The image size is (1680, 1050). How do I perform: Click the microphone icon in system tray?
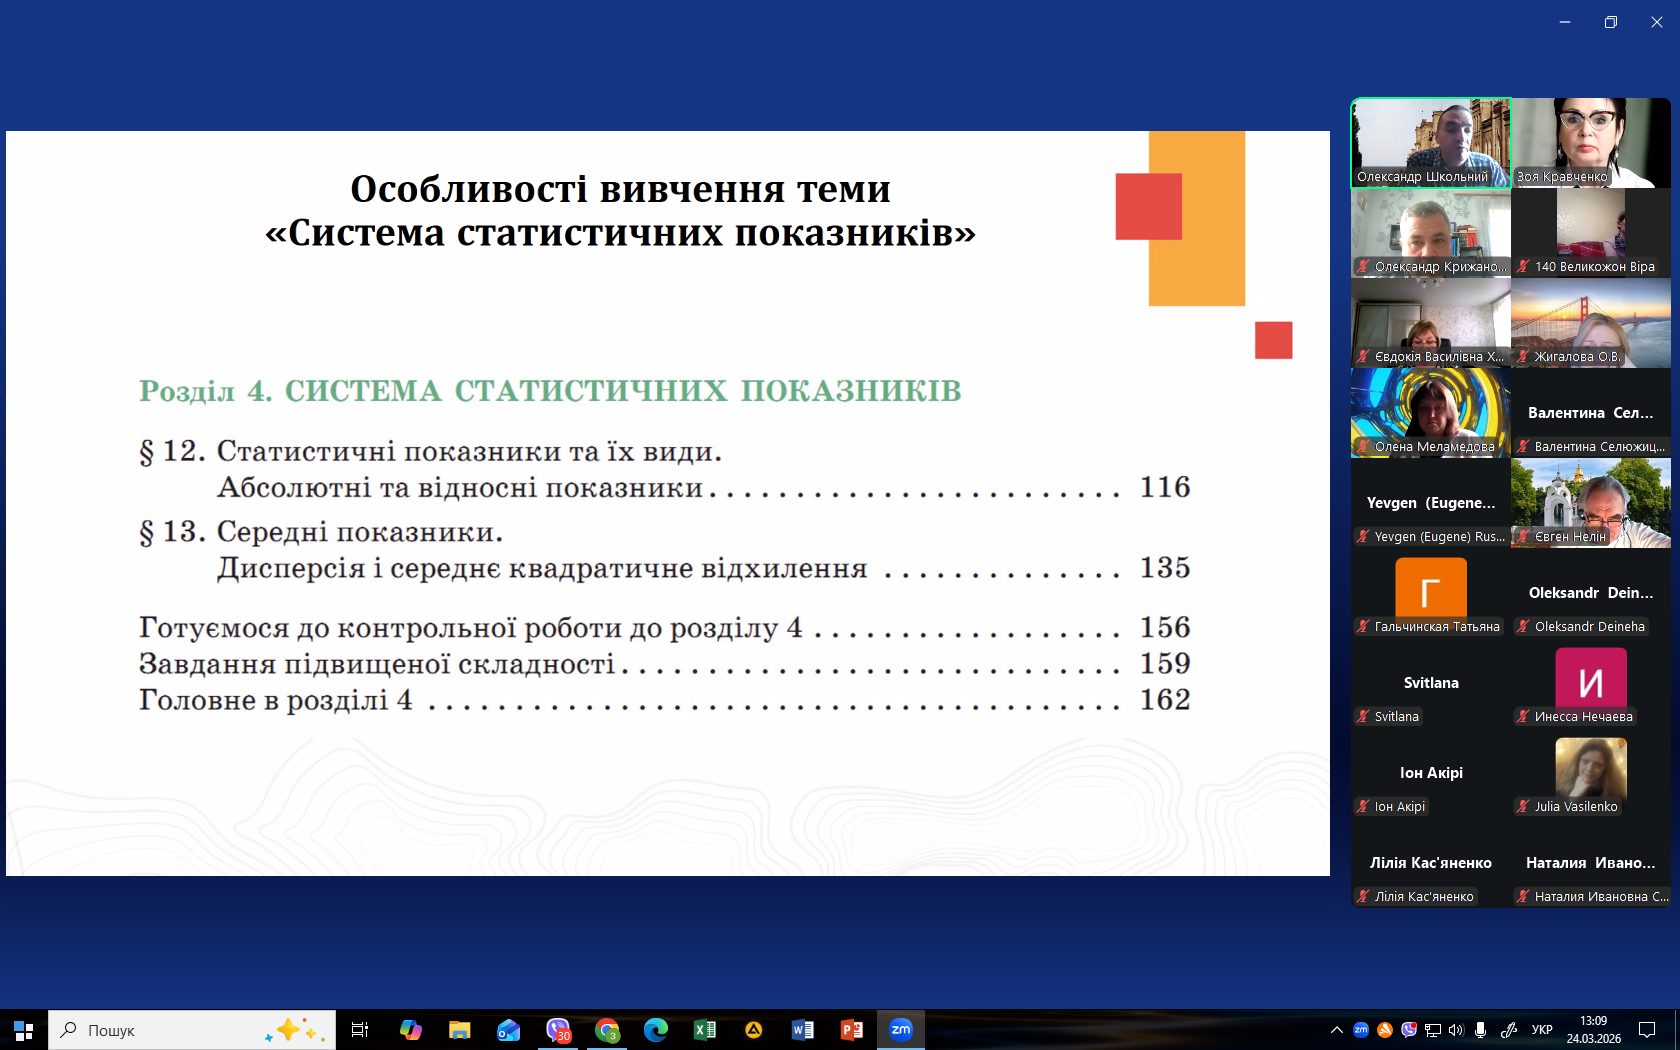(1480, 1029)
